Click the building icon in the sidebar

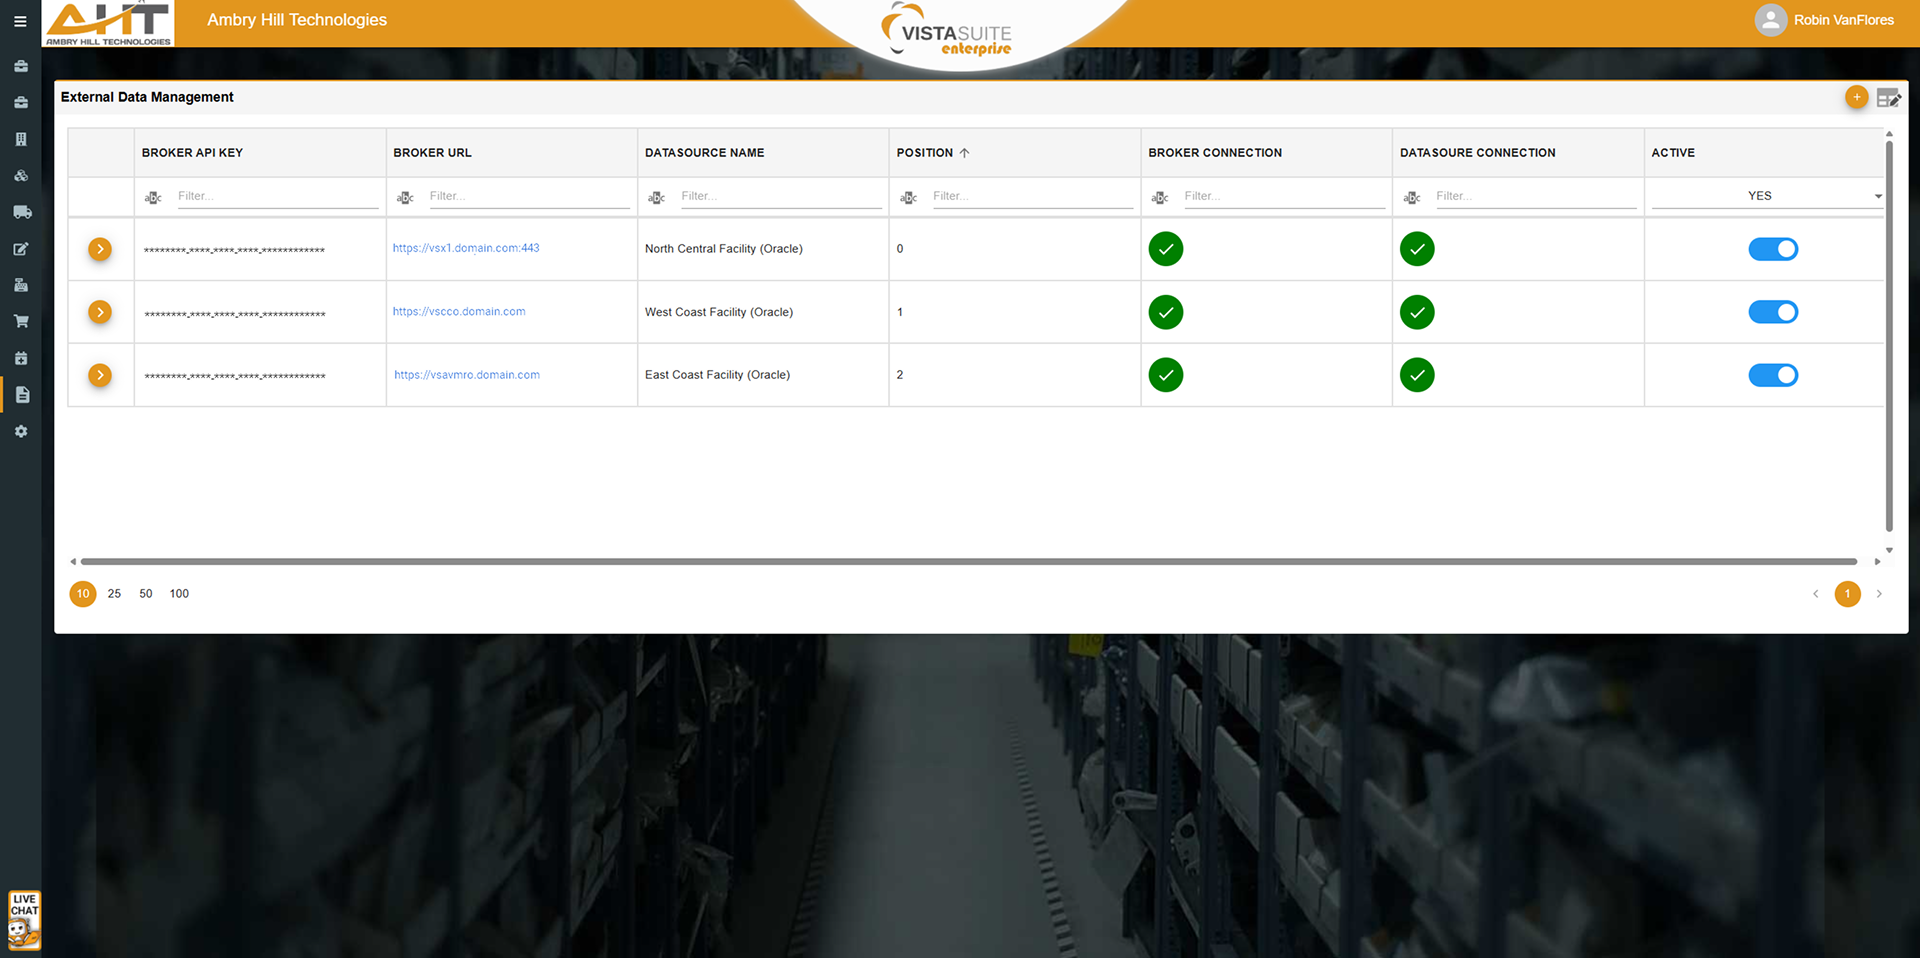(x=21, y=139)
